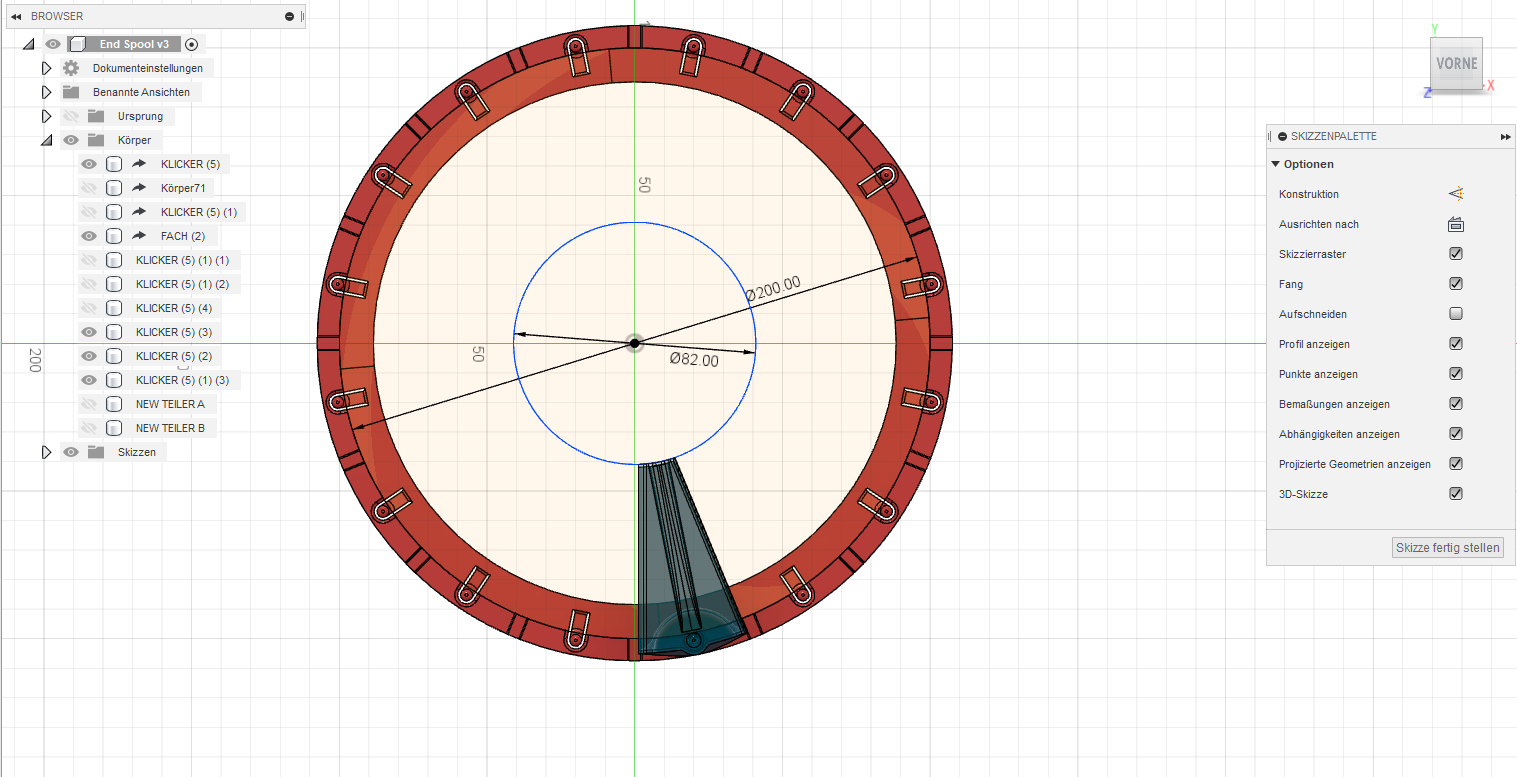Click the Browser panel minus icon
This screenshot has width=1517, height=777.
click(289, 16)
